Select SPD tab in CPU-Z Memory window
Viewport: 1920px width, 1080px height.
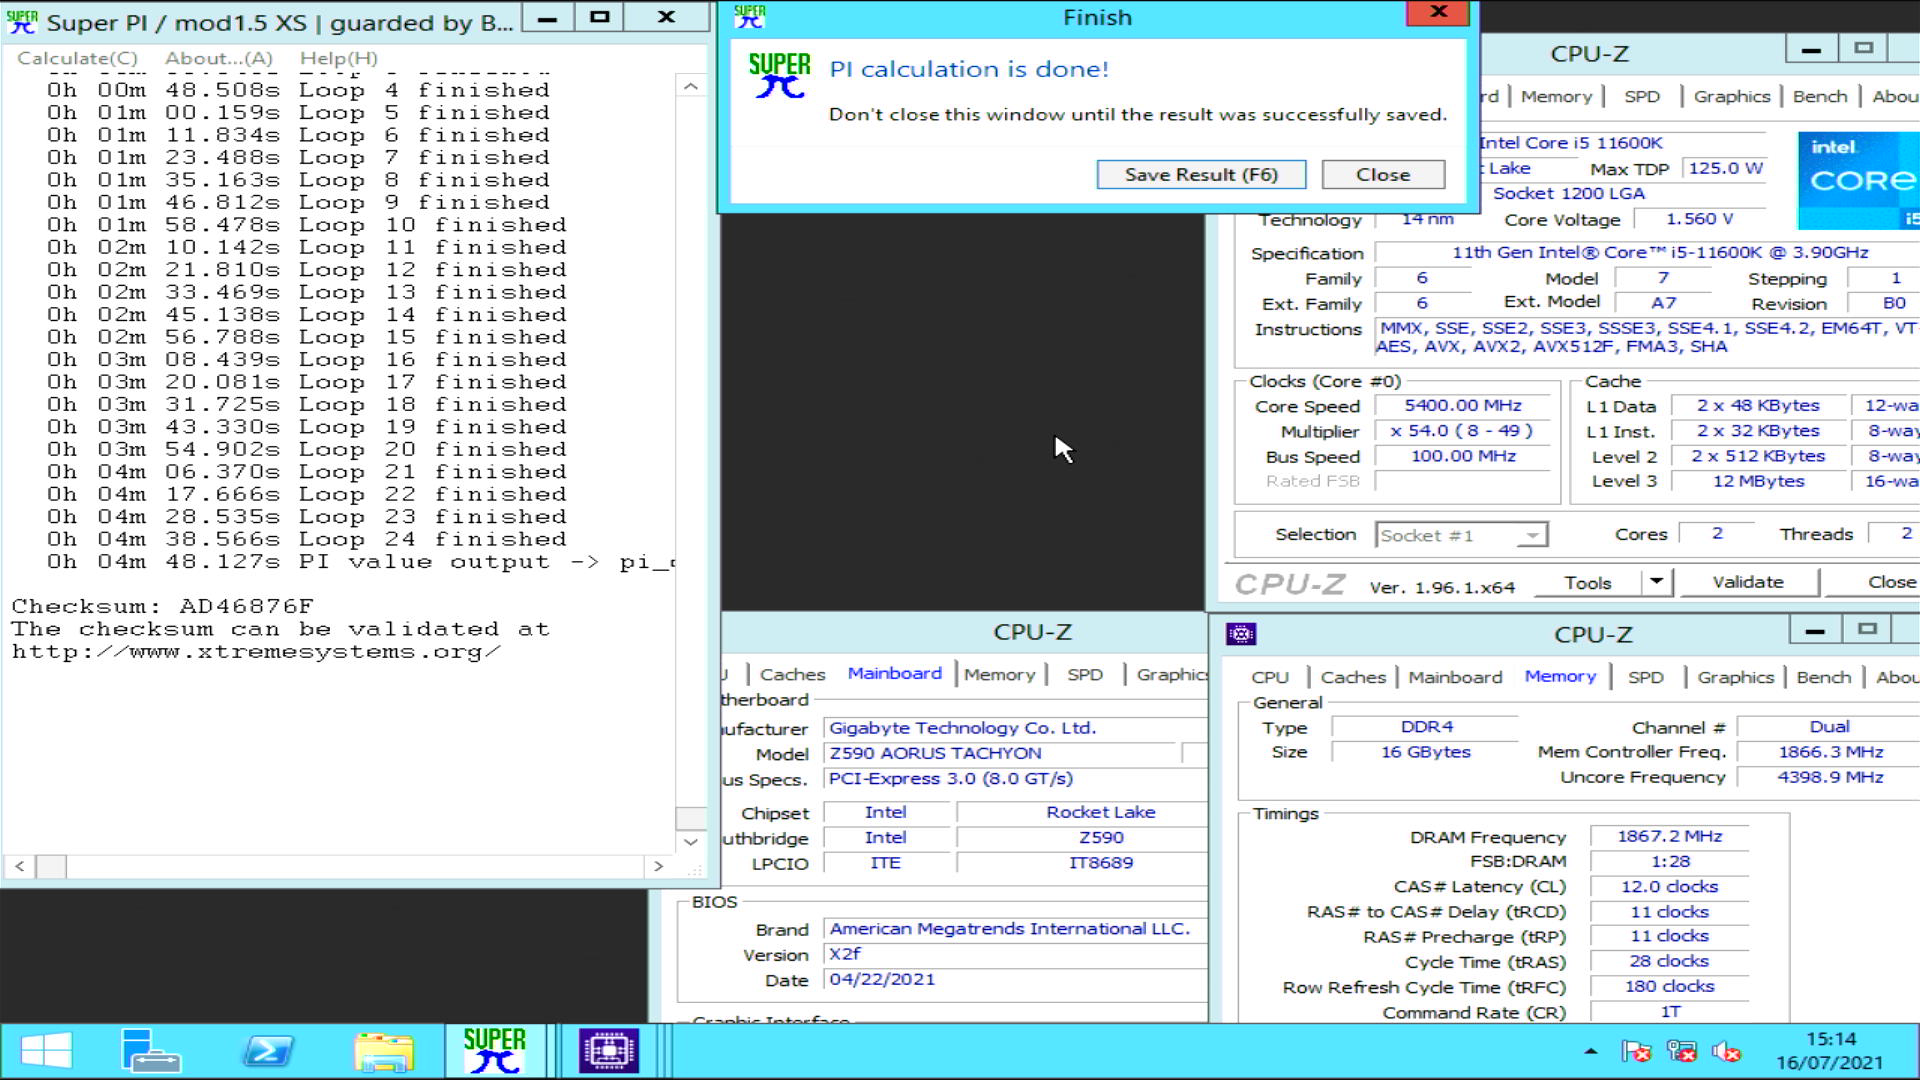click(1646, 677)
